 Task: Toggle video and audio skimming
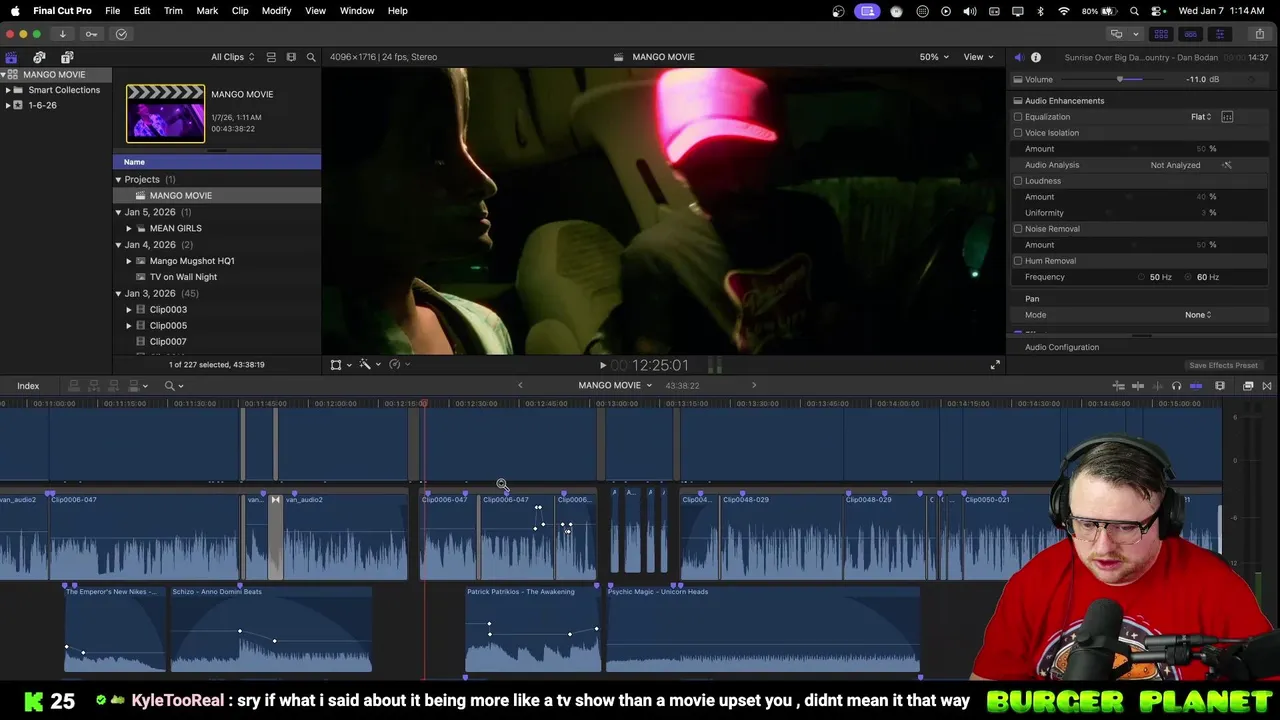point(1138,386)
